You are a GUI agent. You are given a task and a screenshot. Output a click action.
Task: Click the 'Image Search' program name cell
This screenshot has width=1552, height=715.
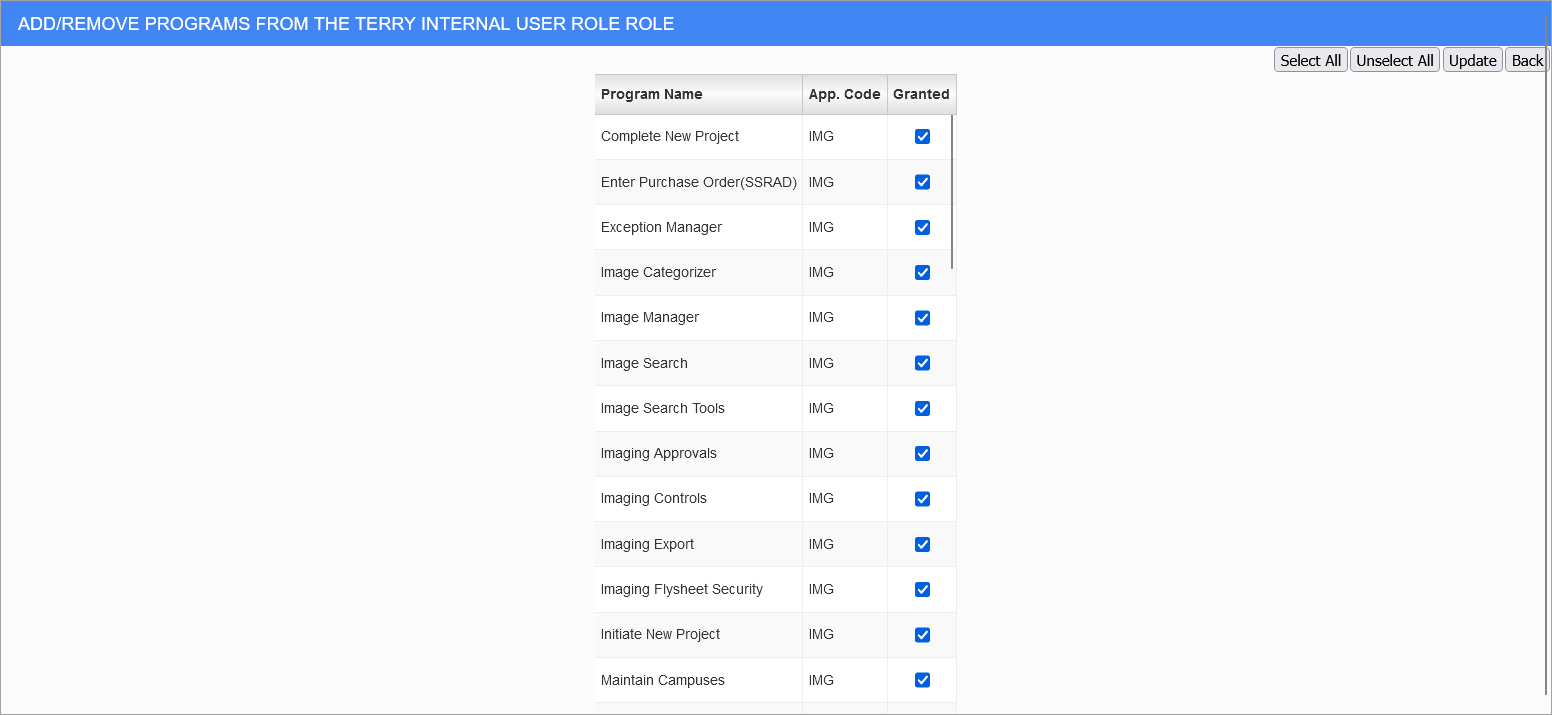698,363
